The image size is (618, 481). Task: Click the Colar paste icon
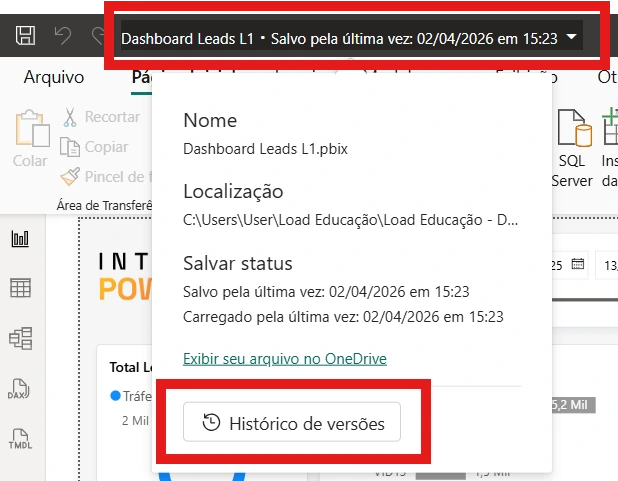33,129
